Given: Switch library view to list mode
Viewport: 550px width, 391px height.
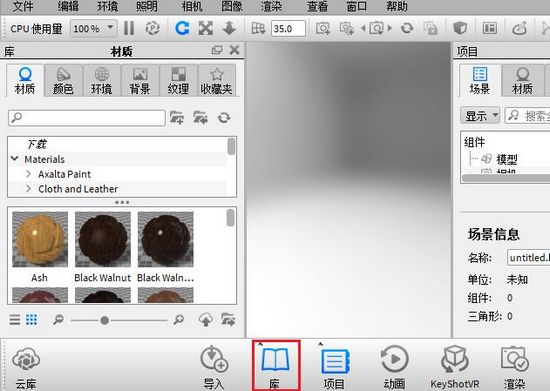Looking at the screenshot, I should click(15, 319).
